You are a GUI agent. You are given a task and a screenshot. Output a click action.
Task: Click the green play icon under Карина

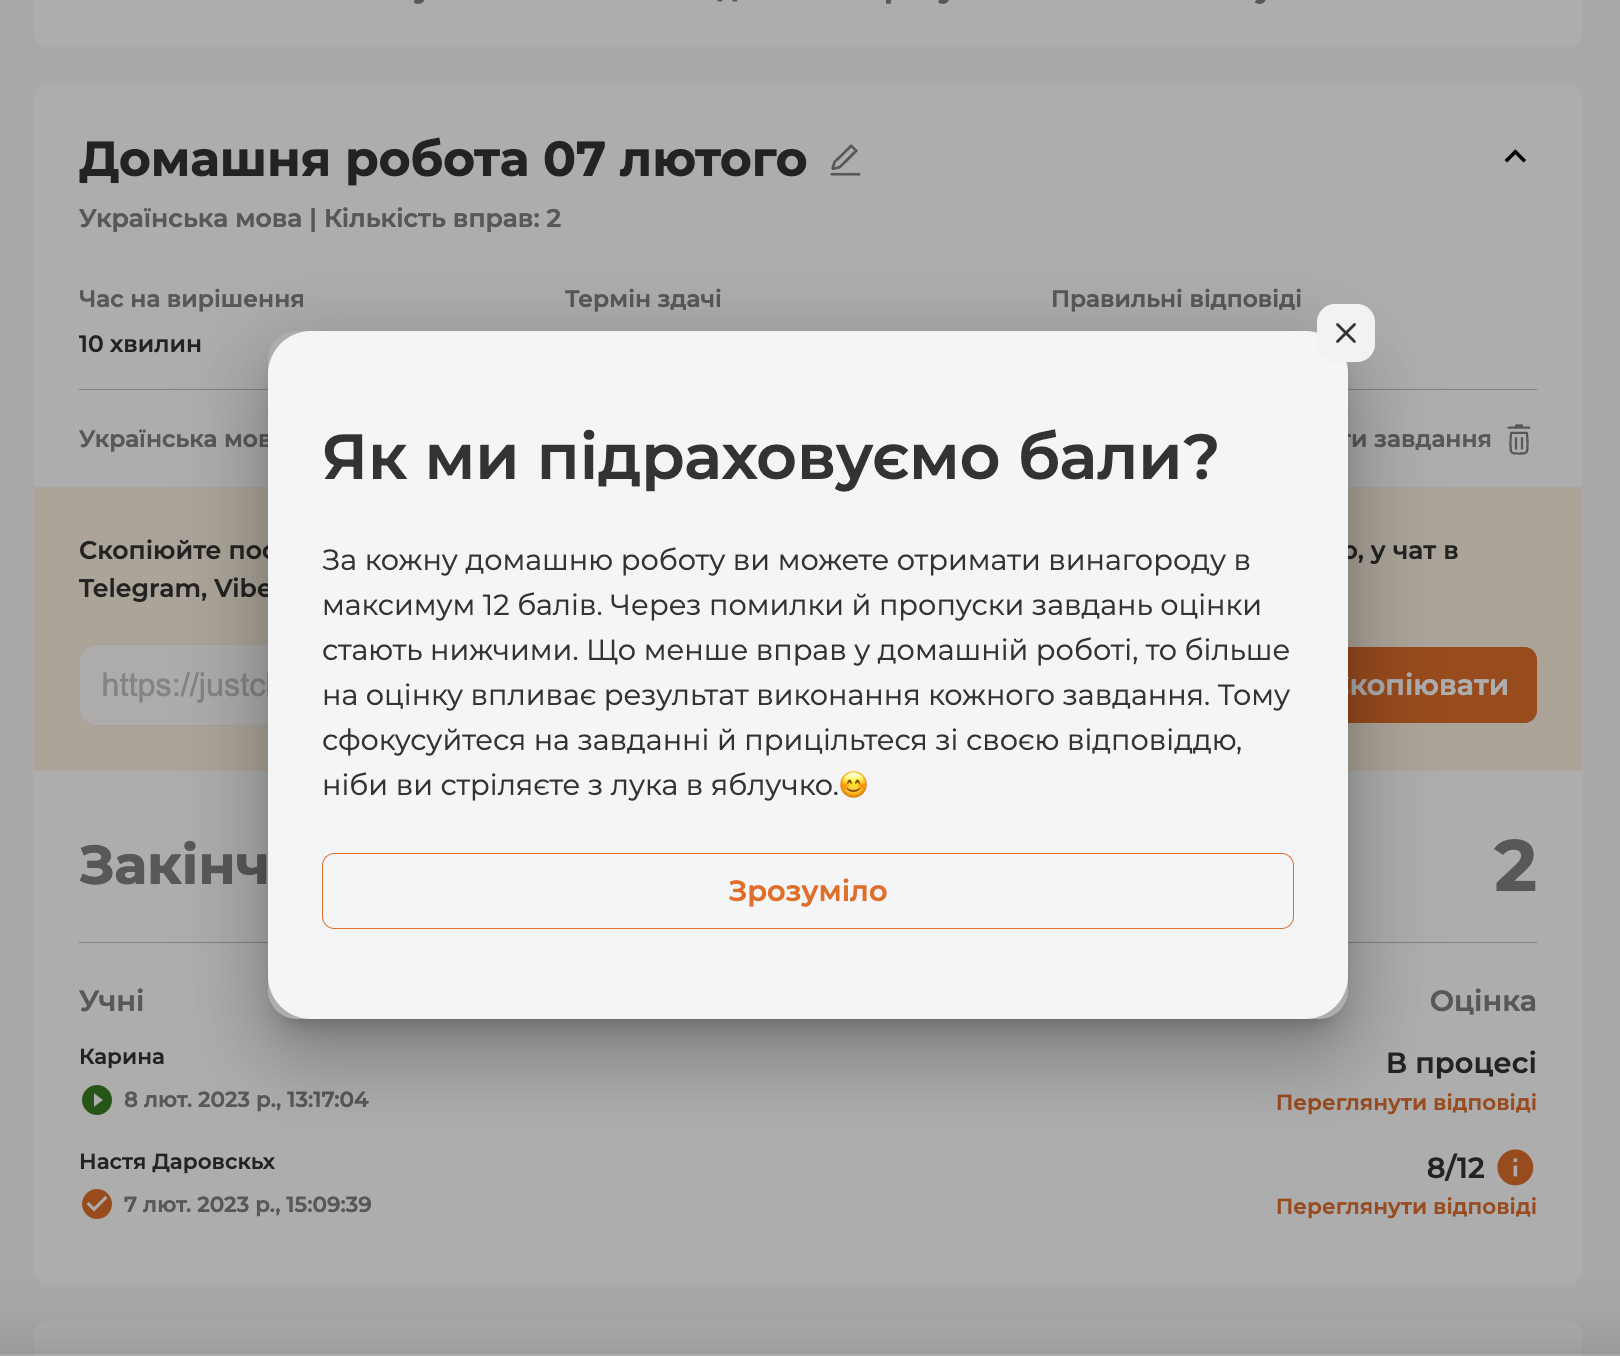click(x=97, y=1100)
